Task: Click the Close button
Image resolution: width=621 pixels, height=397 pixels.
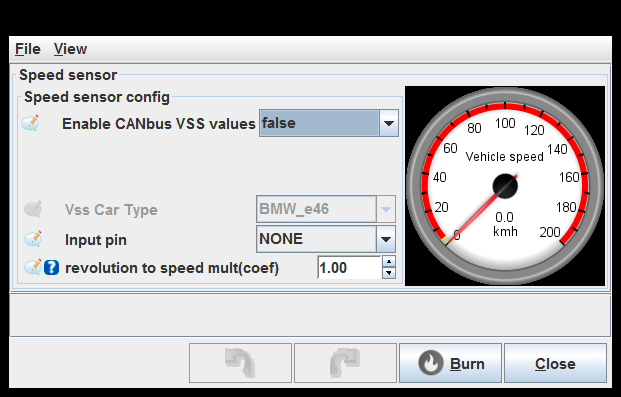Action: [x=555, y=363]
